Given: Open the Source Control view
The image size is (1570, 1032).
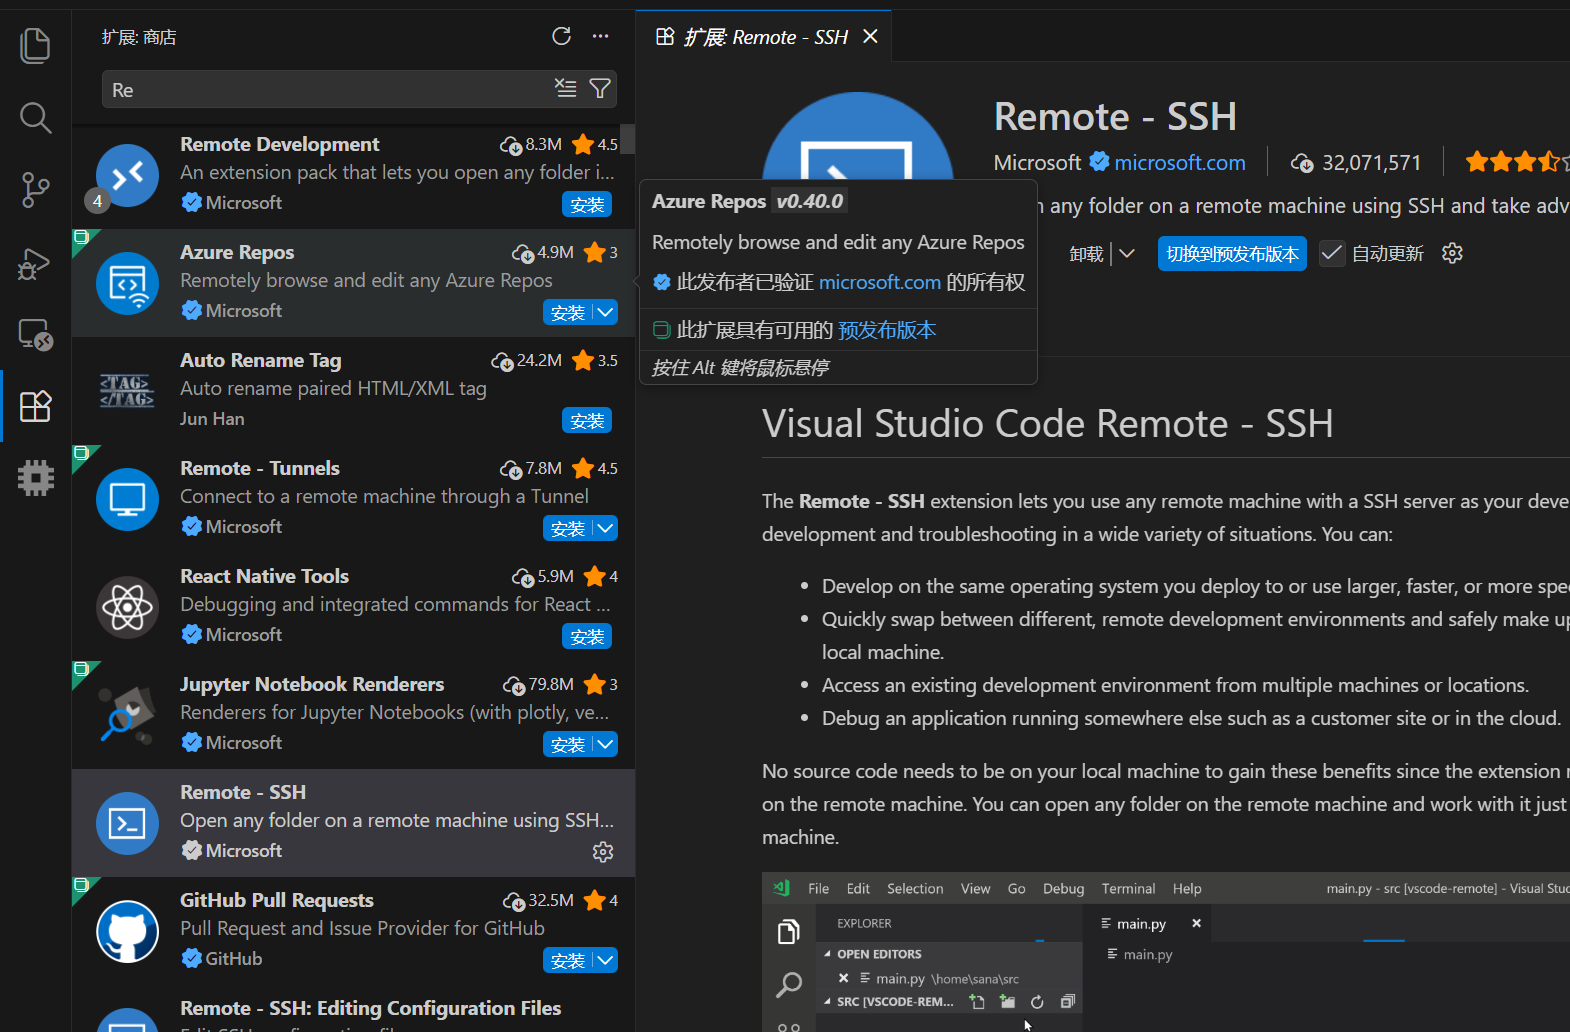Looking at the screenshot, I should (x=35, y=190).
